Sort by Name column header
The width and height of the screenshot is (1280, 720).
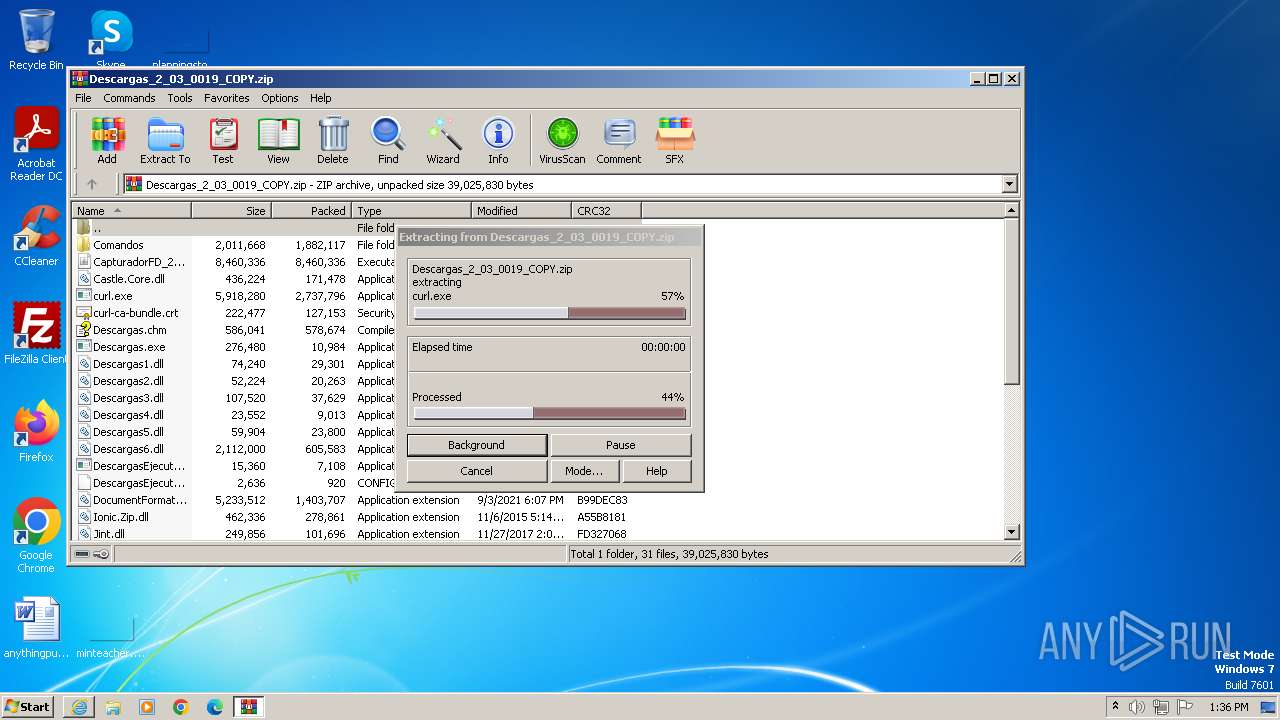pos(131,210)
